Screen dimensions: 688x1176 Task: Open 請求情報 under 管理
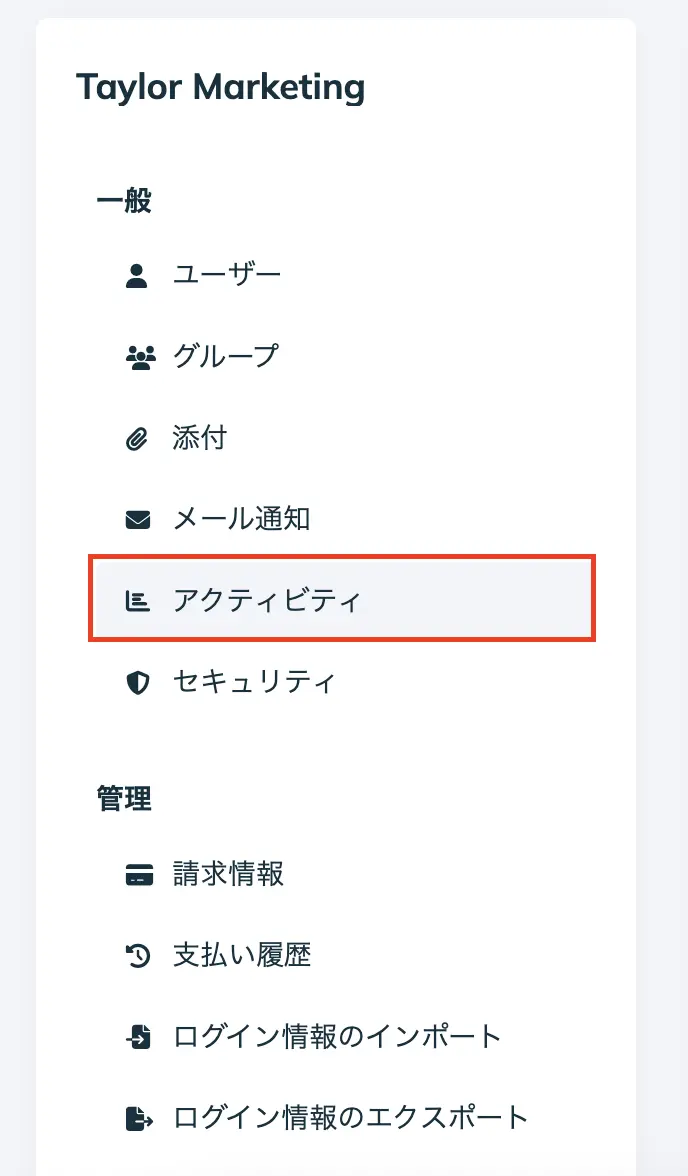click(x=229, y=875)
